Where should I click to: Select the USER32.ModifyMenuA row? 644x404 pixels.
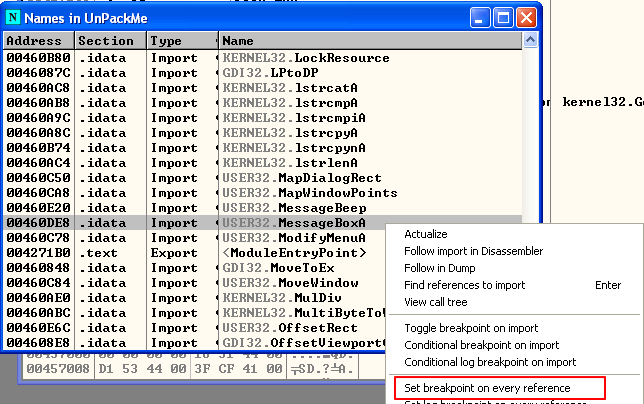point(195,237)
